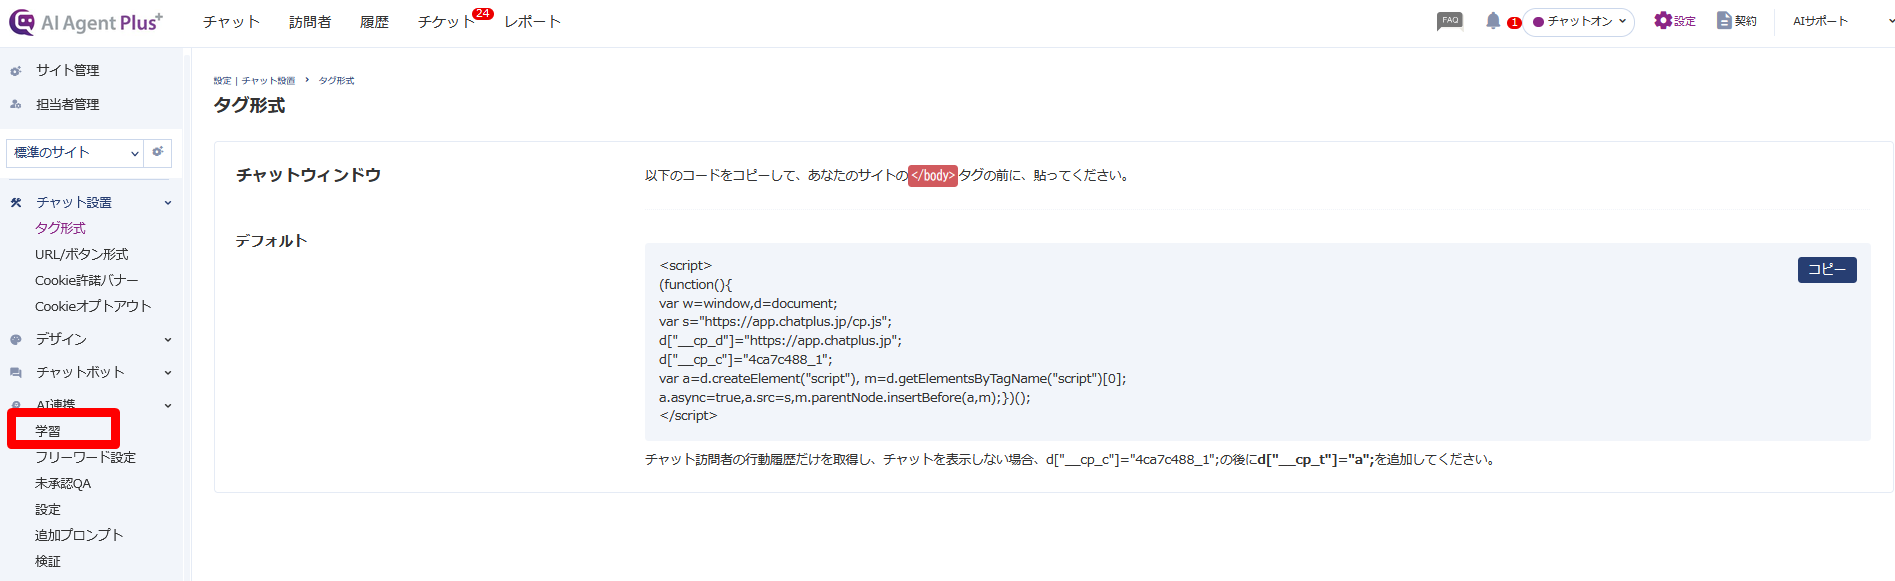The width and height of the screenshot is (1895, 581).
Task: Open the チャット top menu
Action: pyautogui.click(x=231, y=22)
